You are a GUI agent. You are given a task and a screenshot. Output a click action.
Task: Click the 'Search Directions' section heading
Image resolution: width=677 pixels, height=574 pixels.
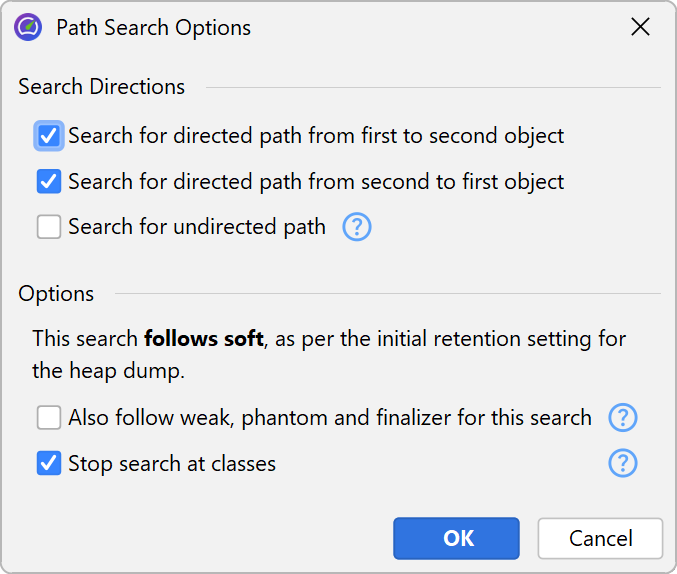pos(101,87)
